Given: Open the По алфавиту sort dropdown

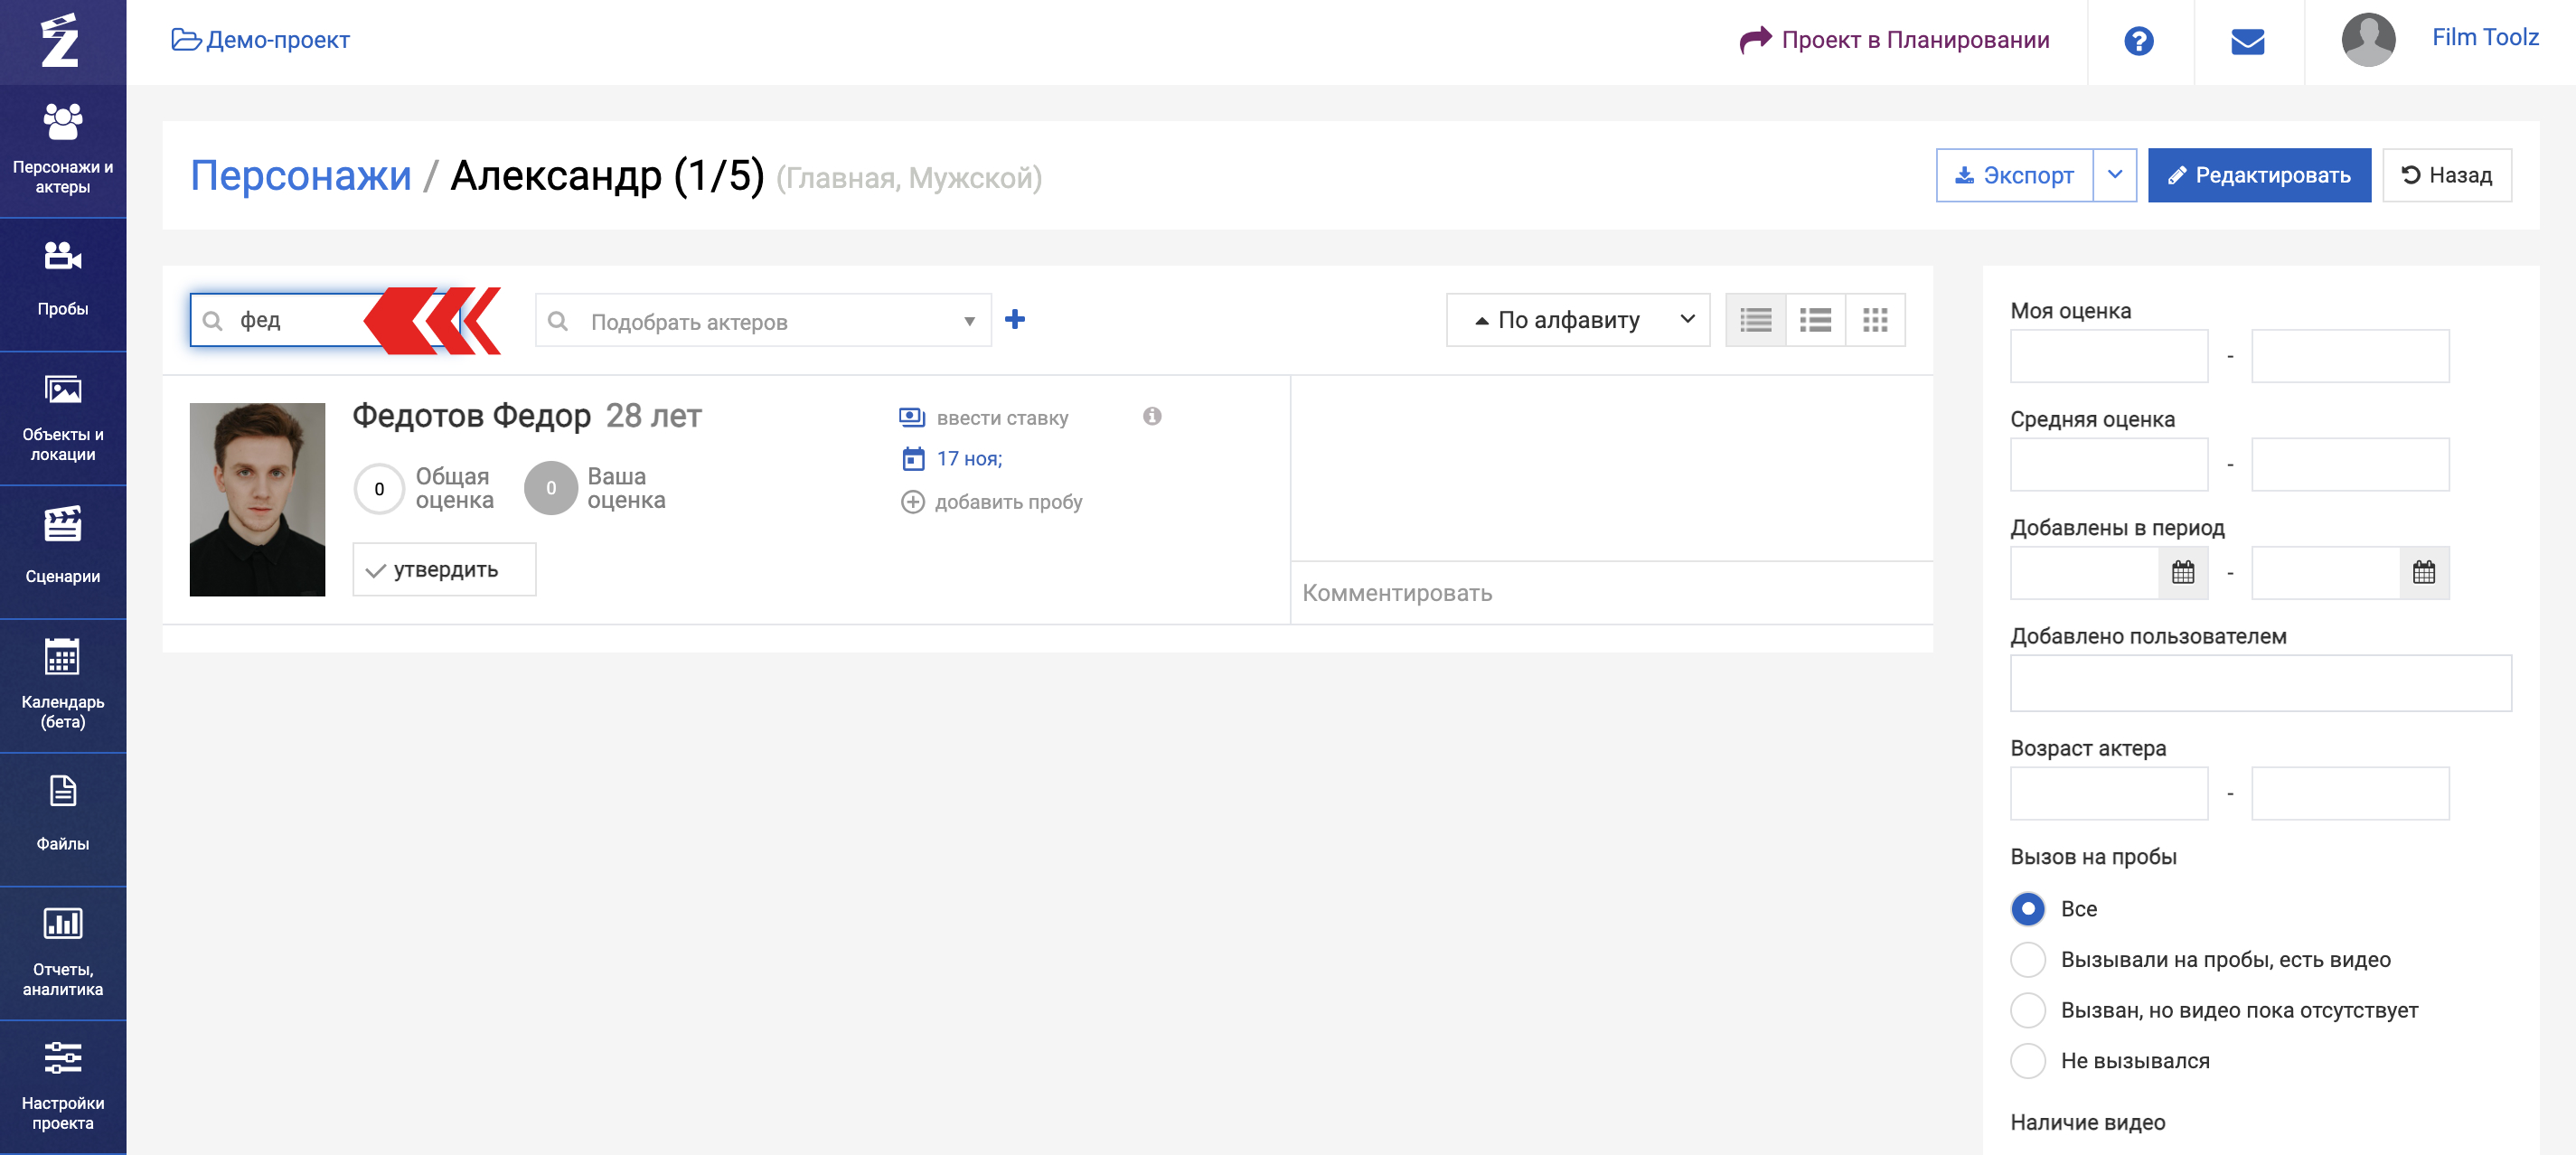Looking at the screenshot, I should pos(1578,320).
